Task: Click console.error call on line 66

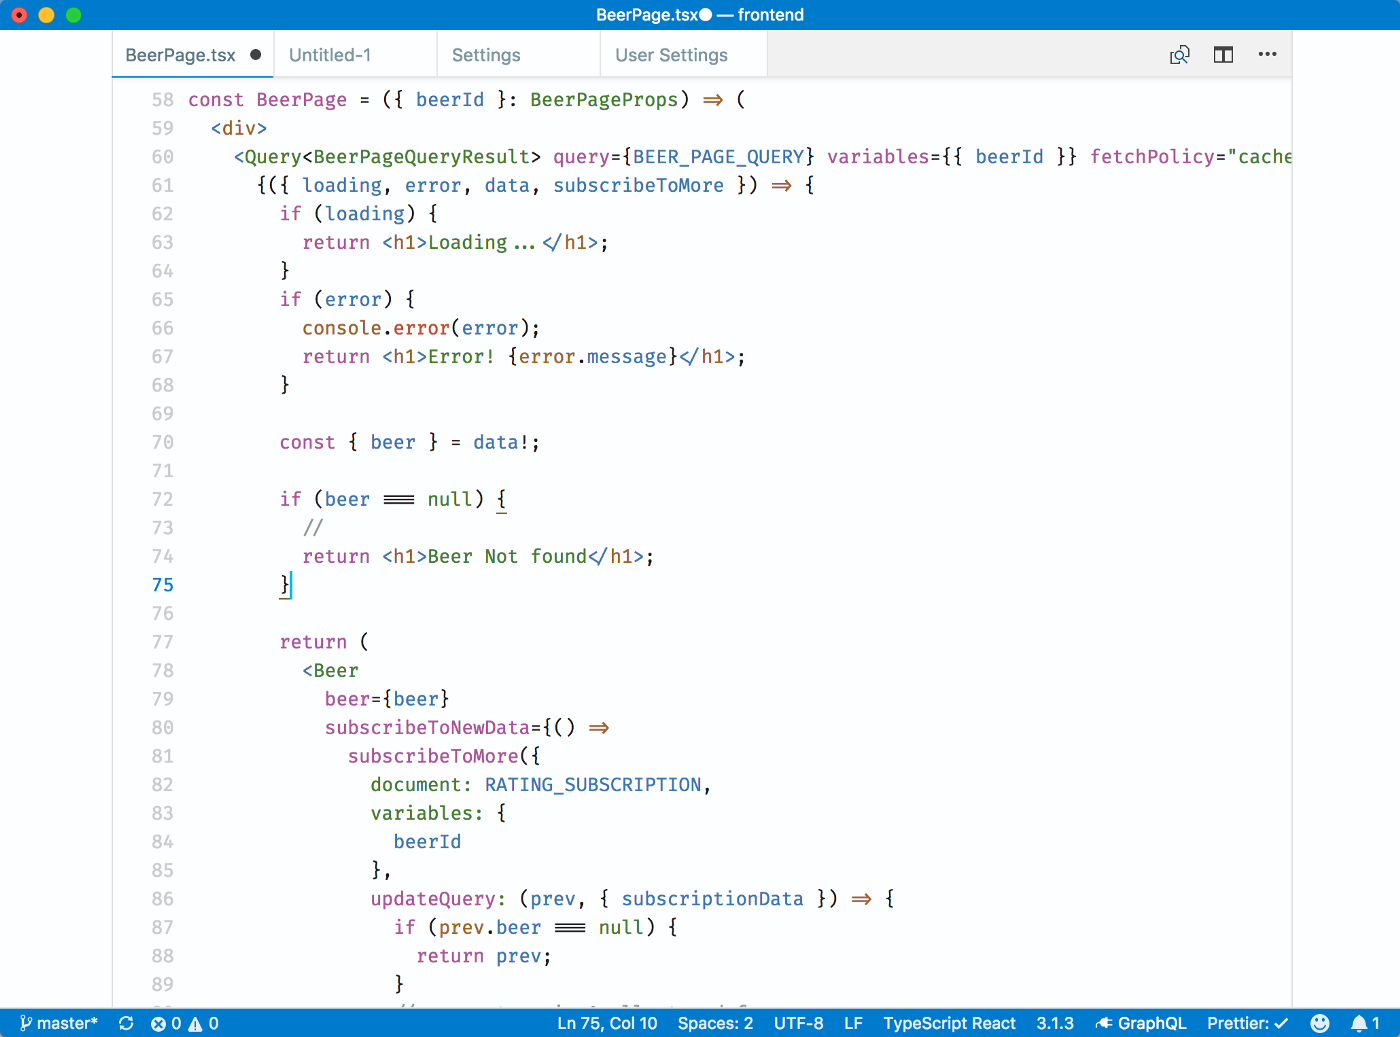Action: [376, 328]
